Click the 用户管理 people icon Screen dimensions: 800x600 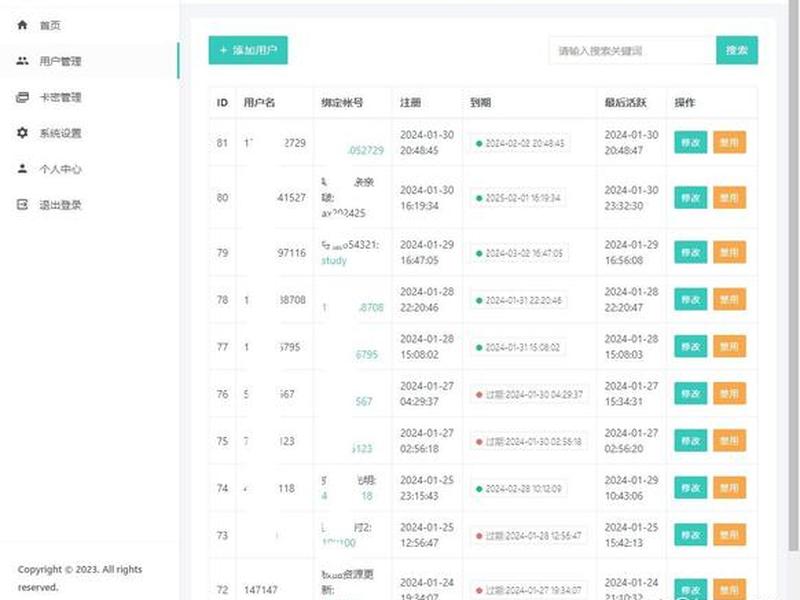click(22, 61)
